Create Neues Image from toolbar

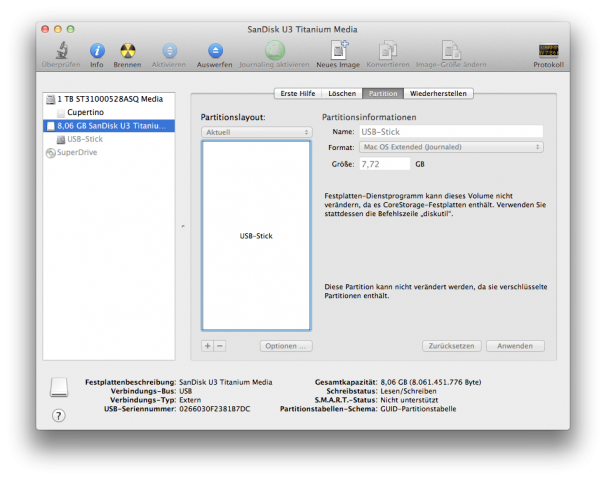click(x=339, y=50)
